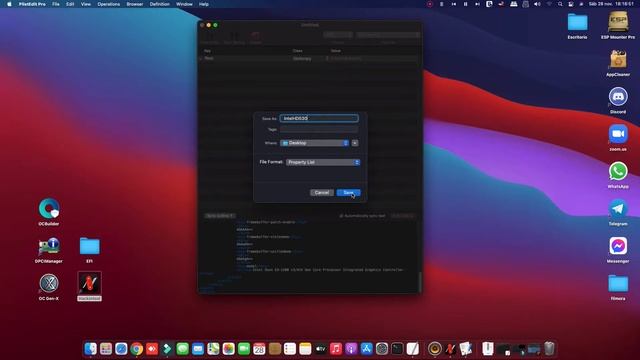Open Finder from the dock
The width and height of the screenshot is (640, 360).
coord(91,349)
